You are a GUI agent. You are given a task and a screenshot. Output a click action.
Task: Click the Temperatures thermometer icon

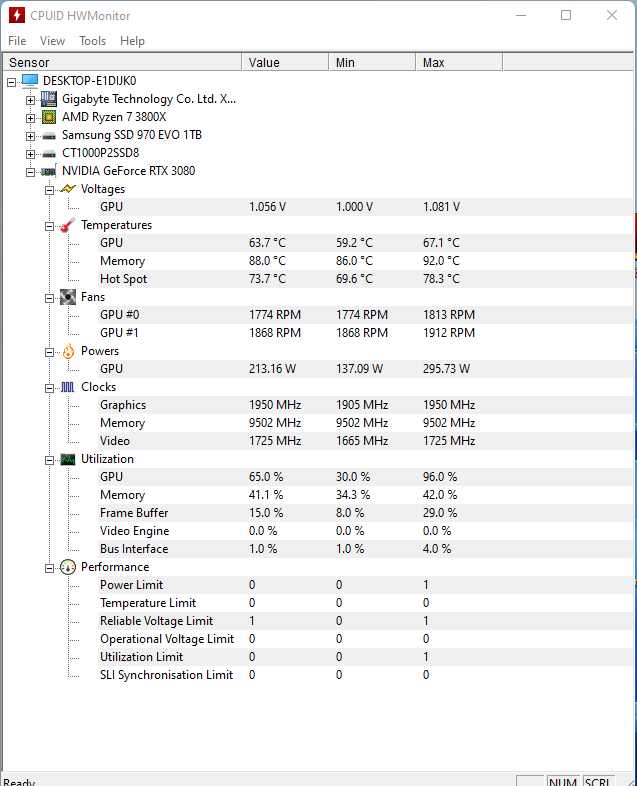(x=68, y=225)
